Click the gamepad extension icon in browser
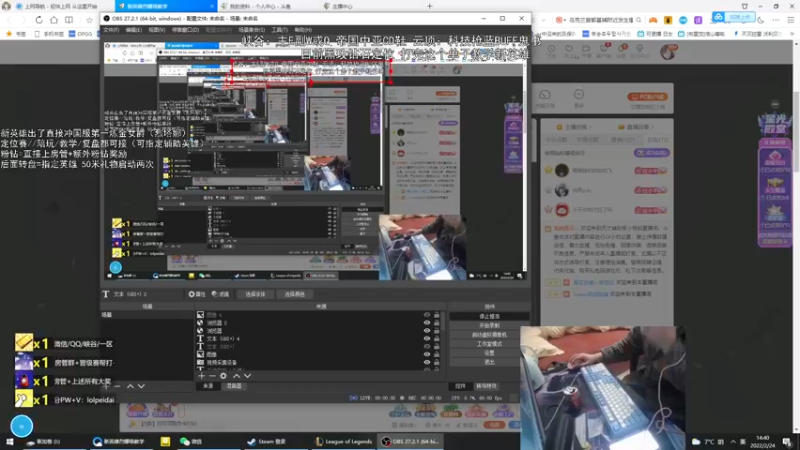 point(653,20)
